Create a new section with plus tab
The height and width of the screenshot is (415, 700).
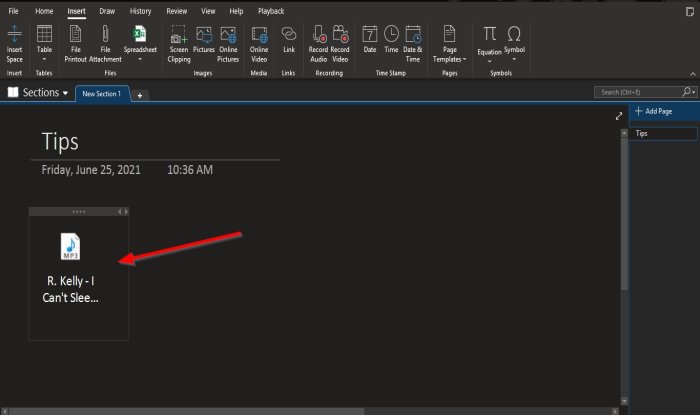coord(140,95)
